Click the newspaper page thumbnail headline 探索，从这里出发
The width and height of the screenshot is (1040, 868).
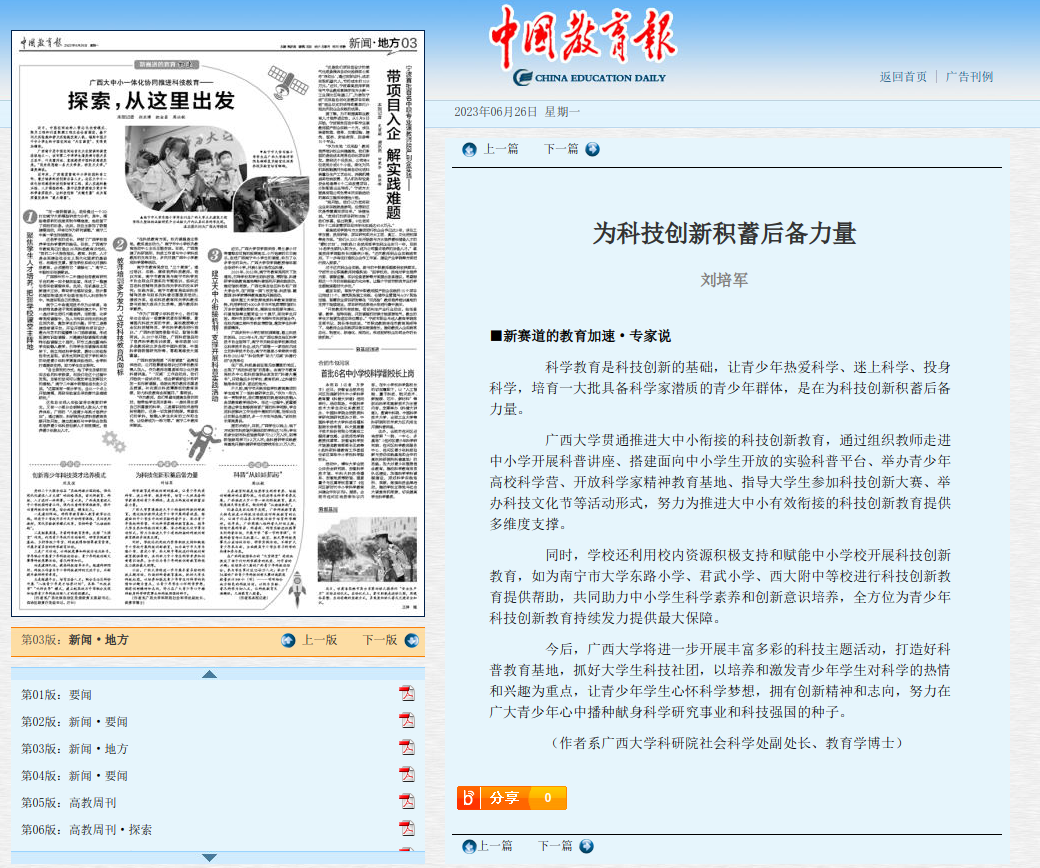[x=150, y=101]
